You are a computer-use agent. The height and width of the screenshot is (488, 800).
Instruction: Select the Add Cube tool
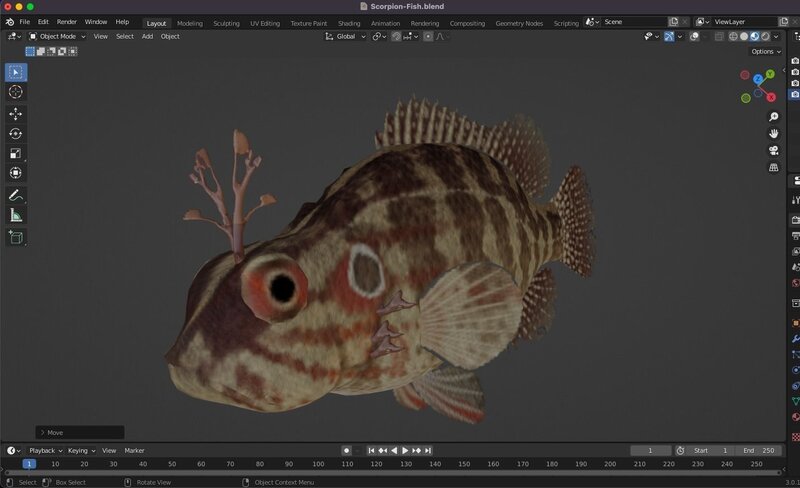pos(16,237)
